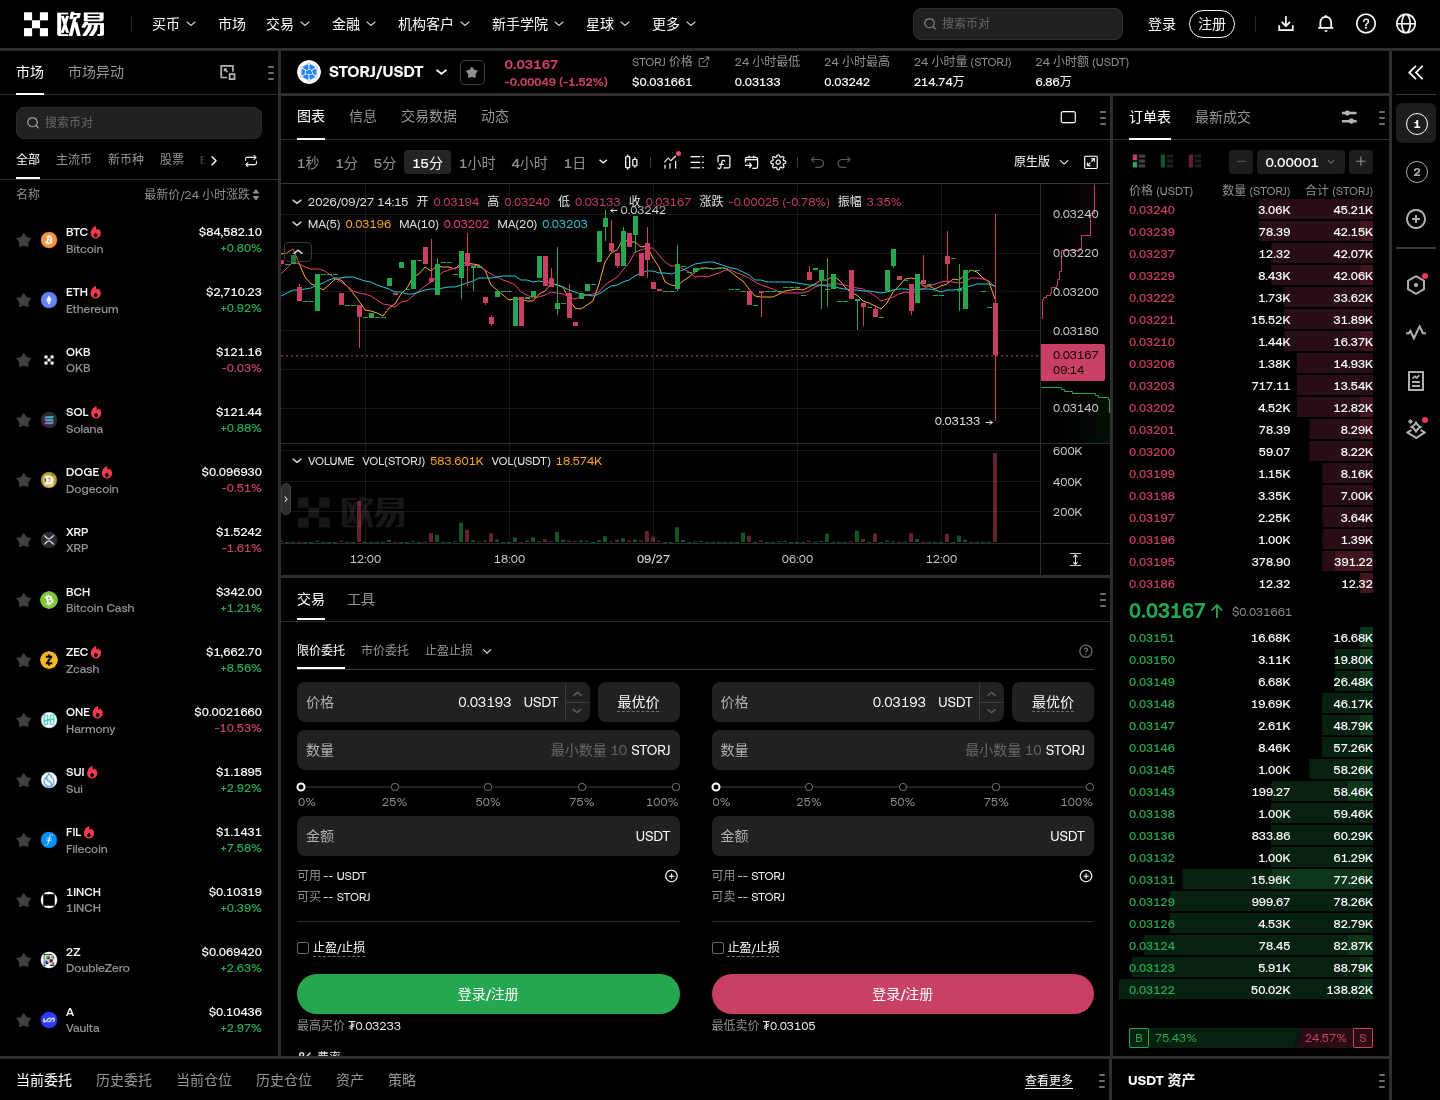Click the 注册 button in header
The height and width of the screenshot is (1100, 1440).
pos(1212,24)
